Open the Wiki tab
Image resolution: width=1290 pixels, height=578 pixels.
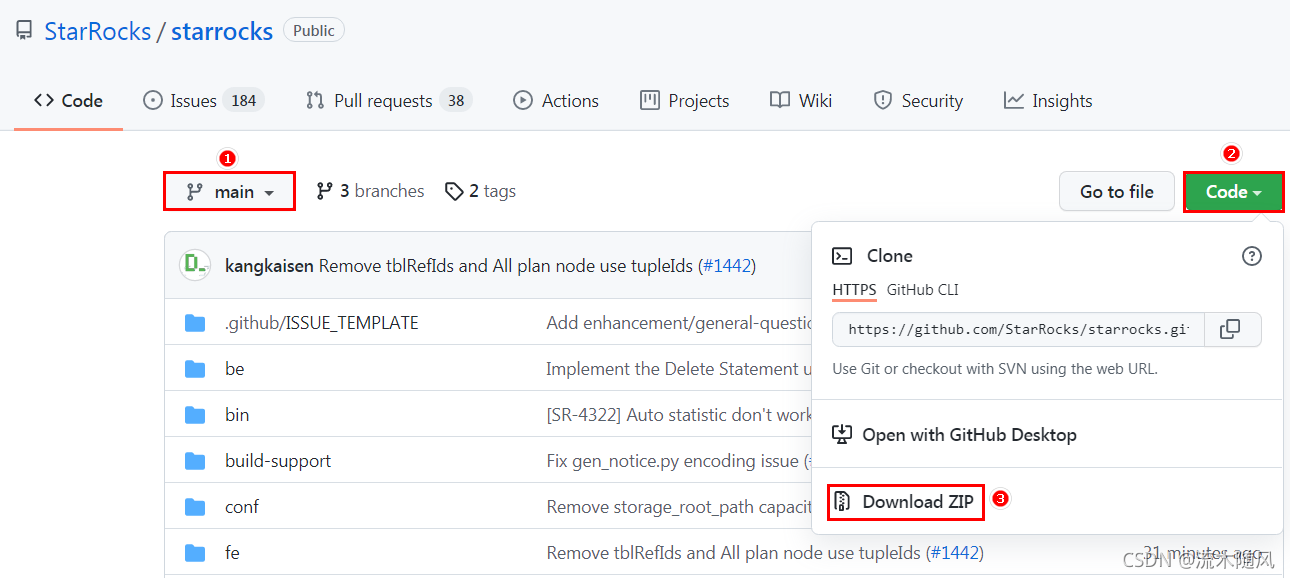click(x=801, y=101)
